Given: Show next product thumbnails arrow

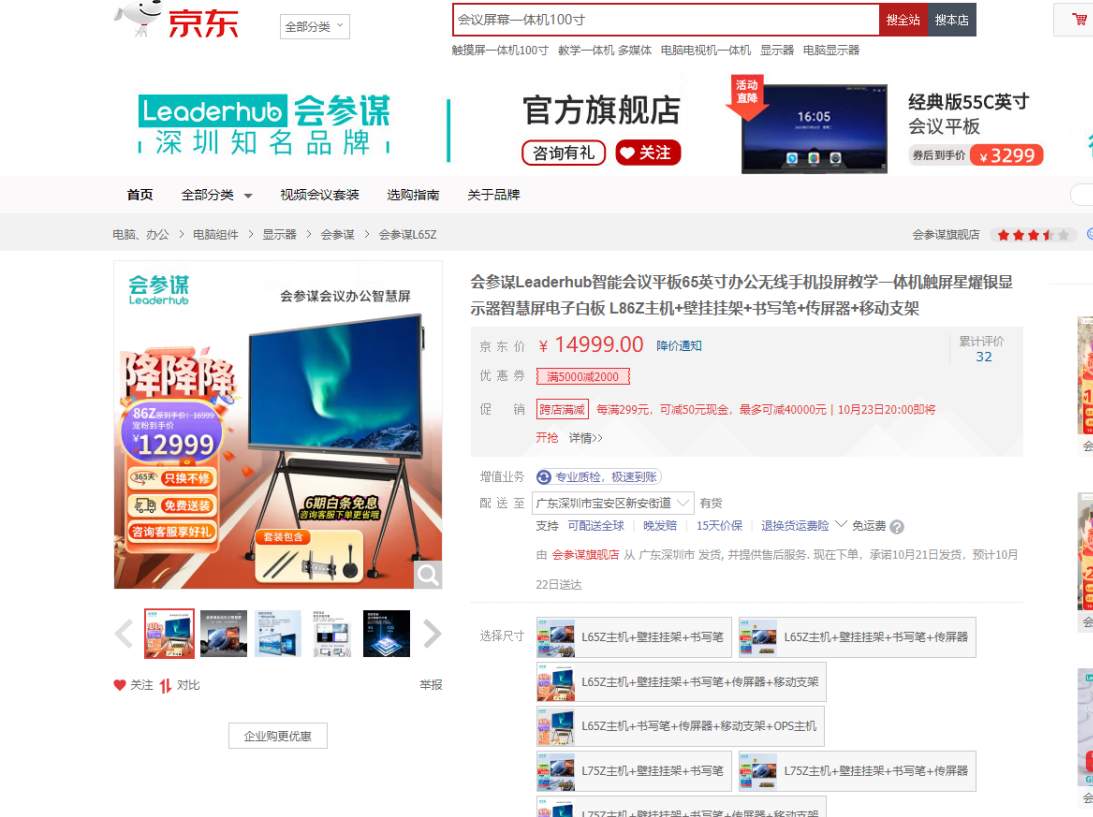Looking at the screenshot, I should (432, 634).
